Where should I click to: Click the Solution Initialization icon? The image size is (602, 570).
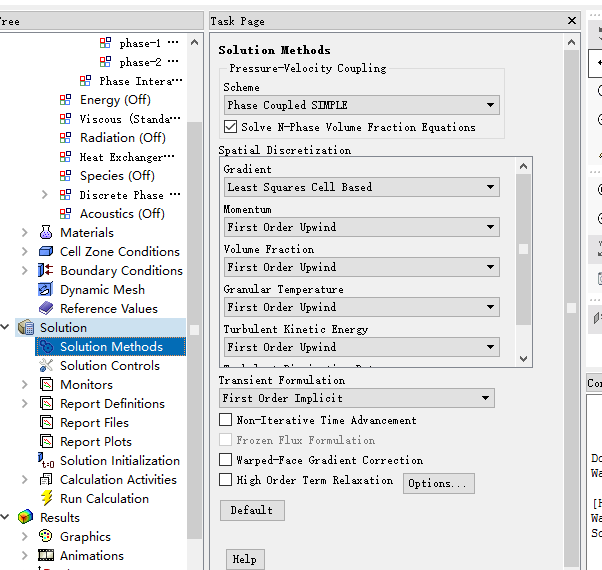point(46,461)
